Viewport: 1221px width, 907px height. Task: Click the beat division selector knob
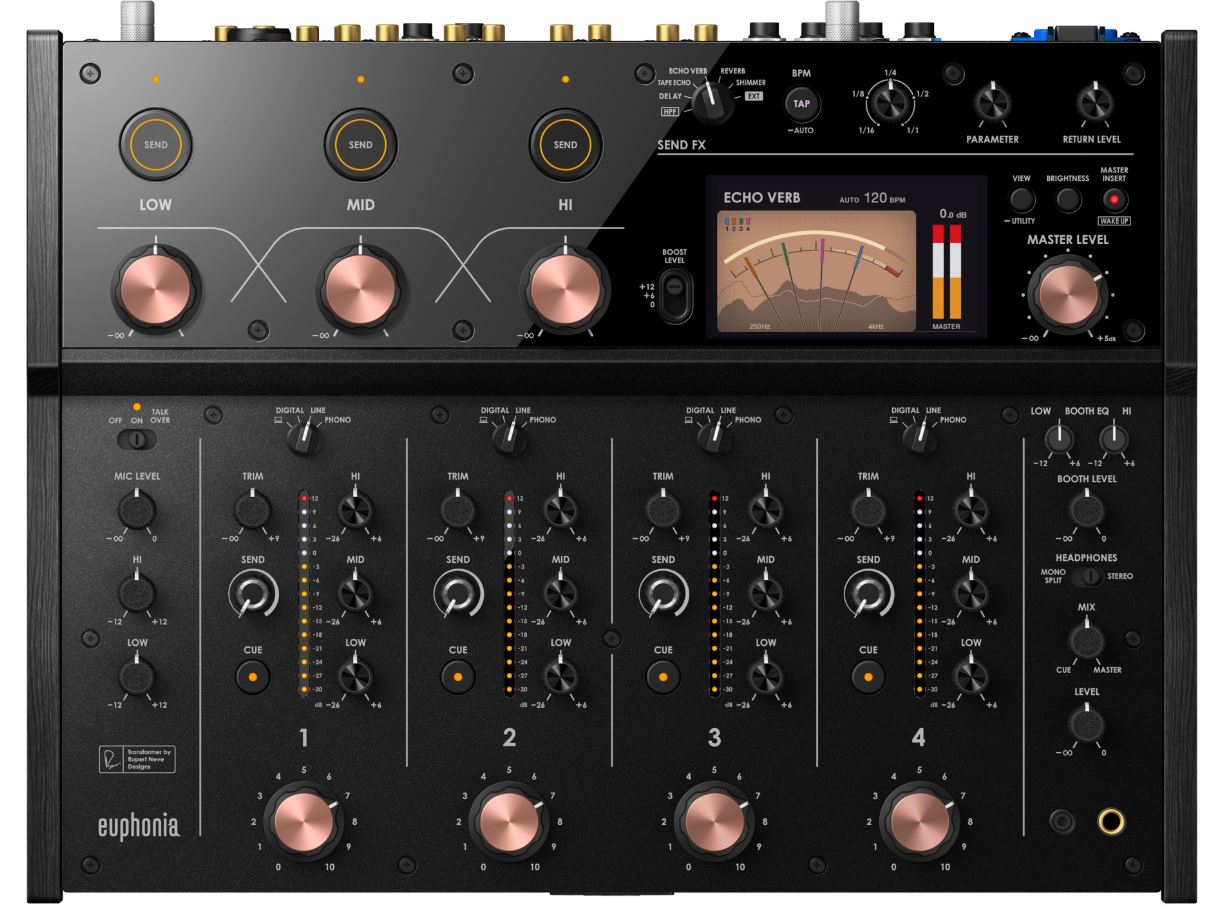tap(890, 104)
